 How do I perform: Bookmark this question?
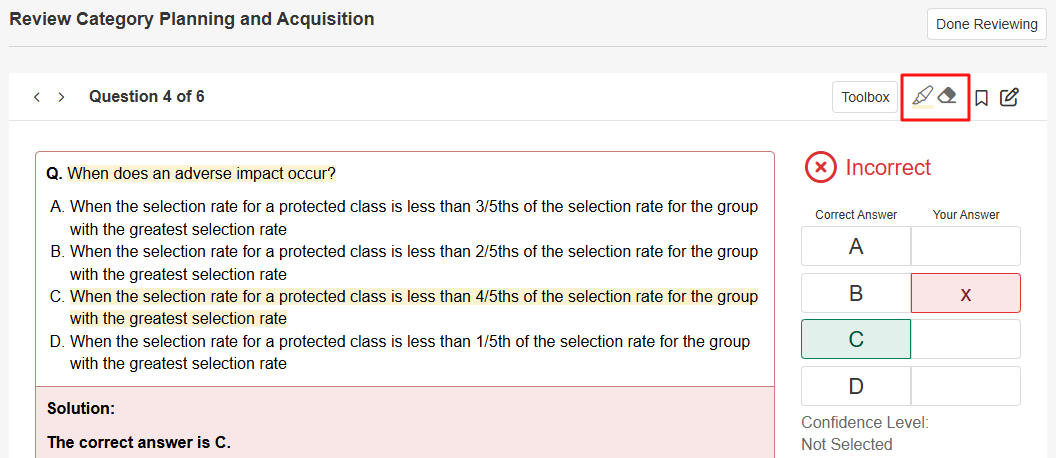coord(982,97)
